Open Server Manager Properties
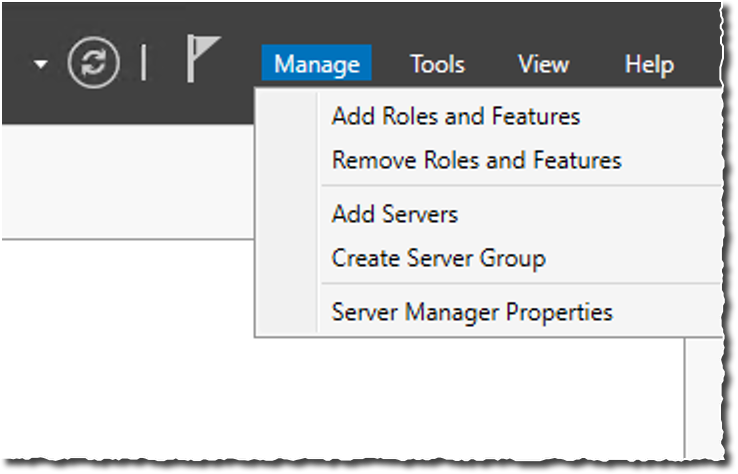 [x=471, y=312]
